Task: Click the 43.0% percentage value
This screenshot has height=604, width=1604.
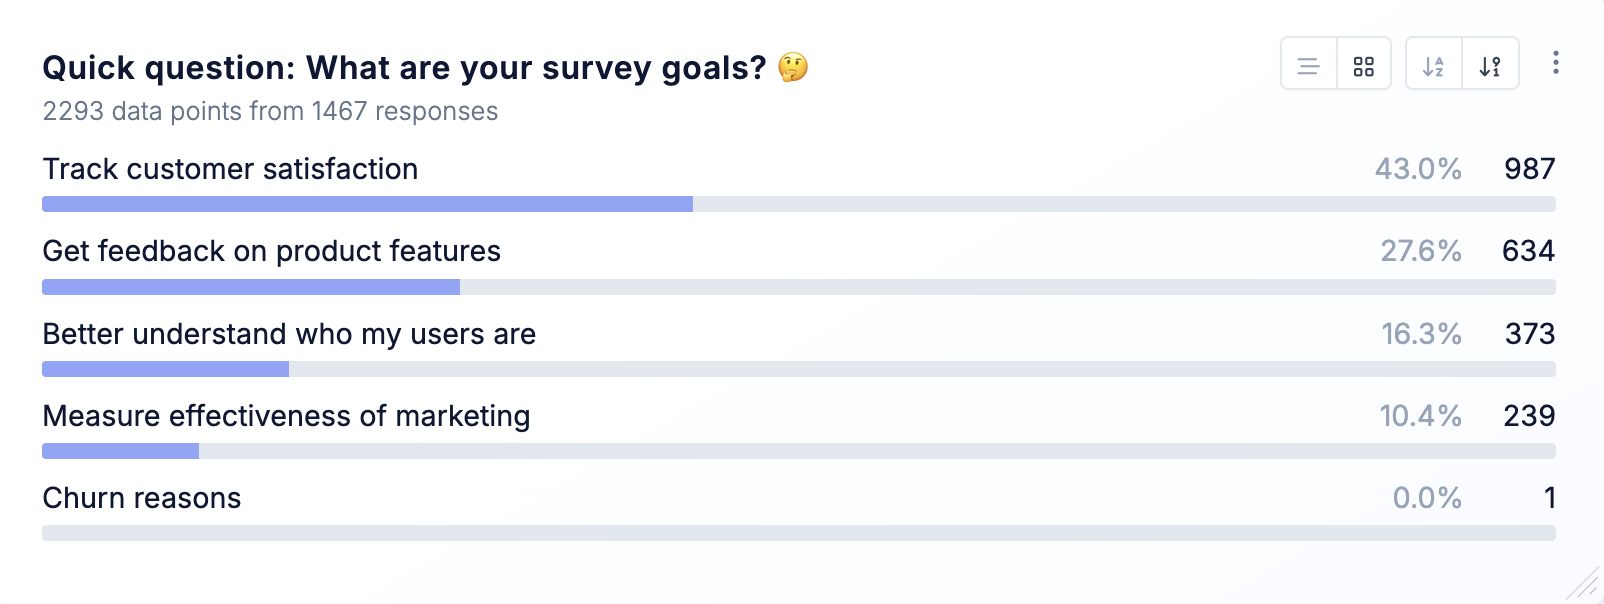Action: coord(1418,169)
